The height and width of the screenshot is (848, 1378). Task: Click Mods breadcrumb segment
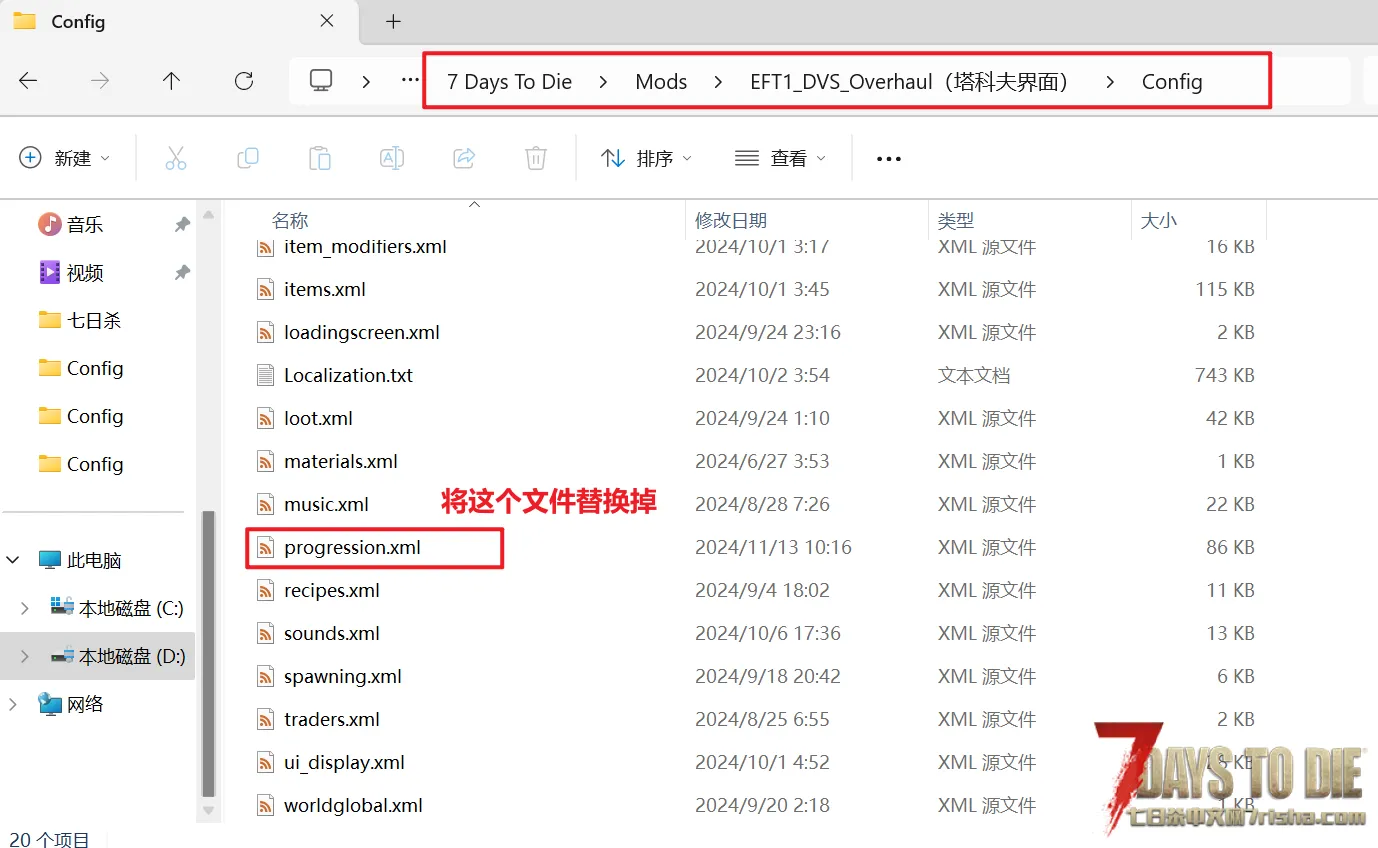click(x=661, y=82)
